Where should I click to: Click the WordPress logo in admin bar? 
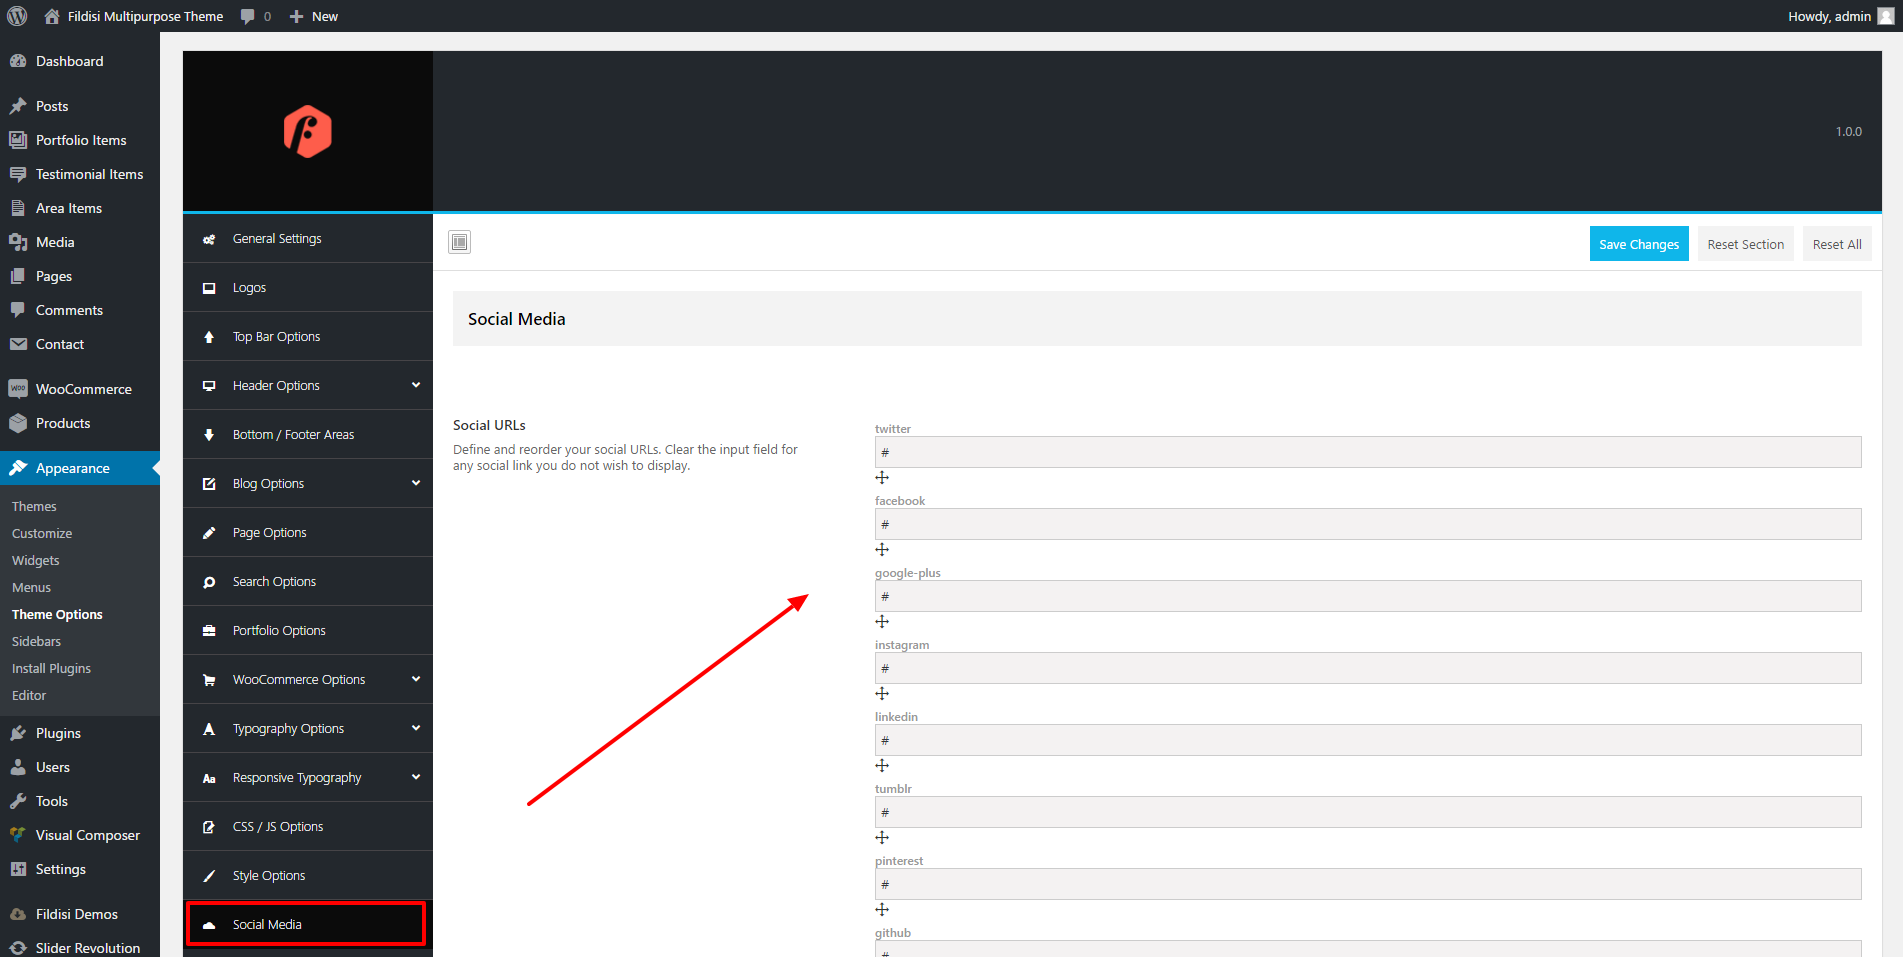pos(17,16)
